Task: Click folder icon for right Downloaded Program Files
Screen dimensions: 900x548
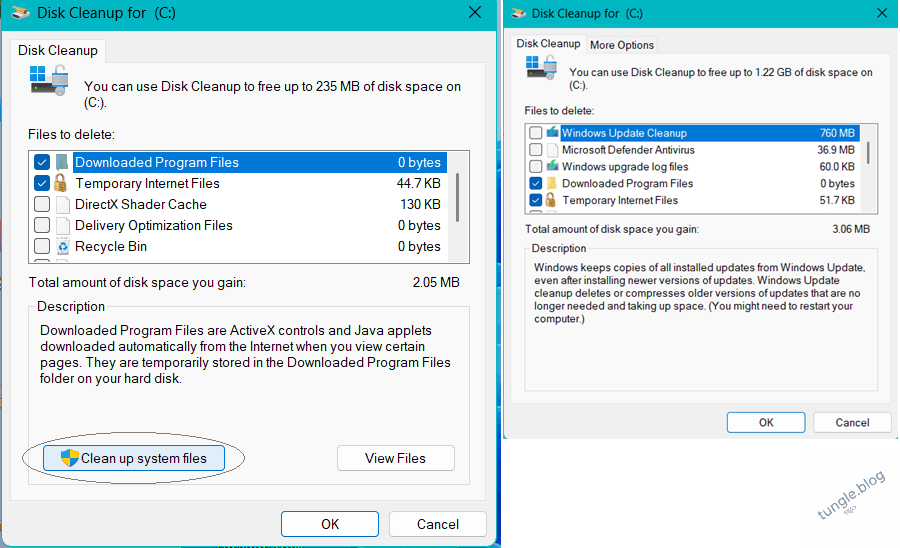Action: click(x=552, y=184)
